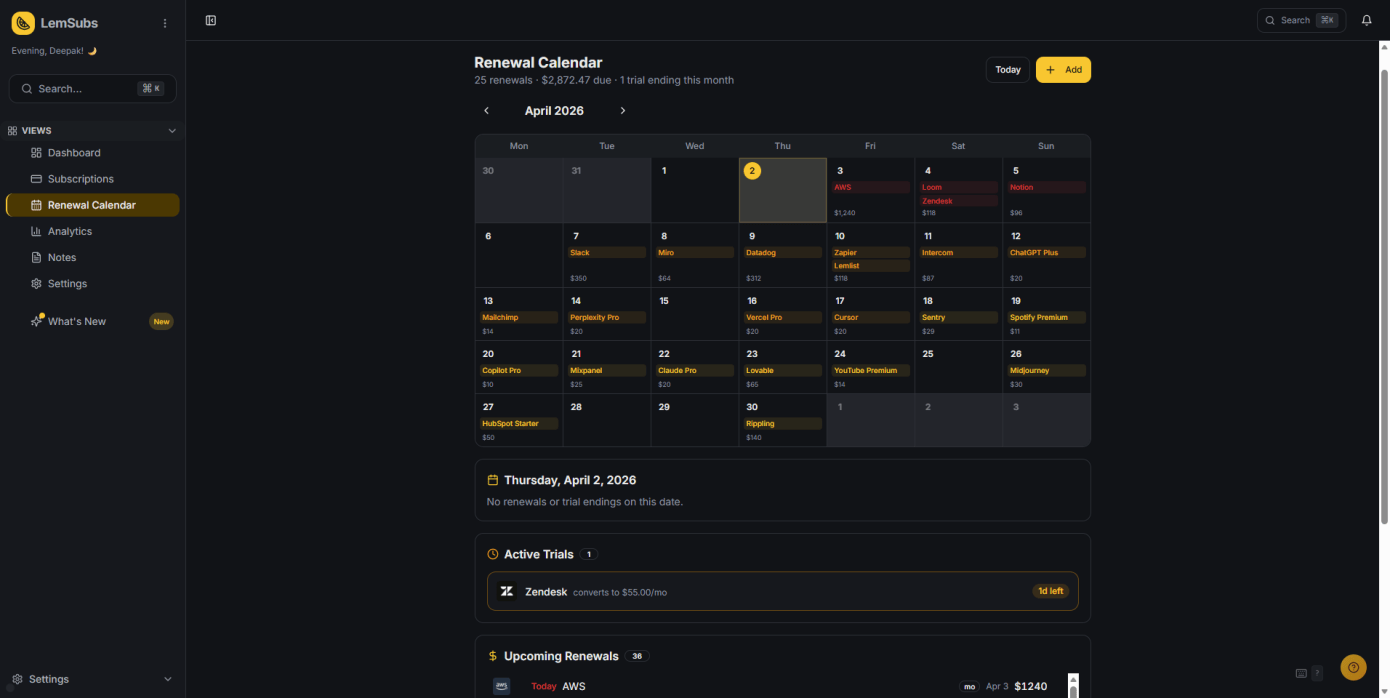This screenshot has height=698, width=1390.
Task: Advance to next month with right chevron
Action: point(622,111)
